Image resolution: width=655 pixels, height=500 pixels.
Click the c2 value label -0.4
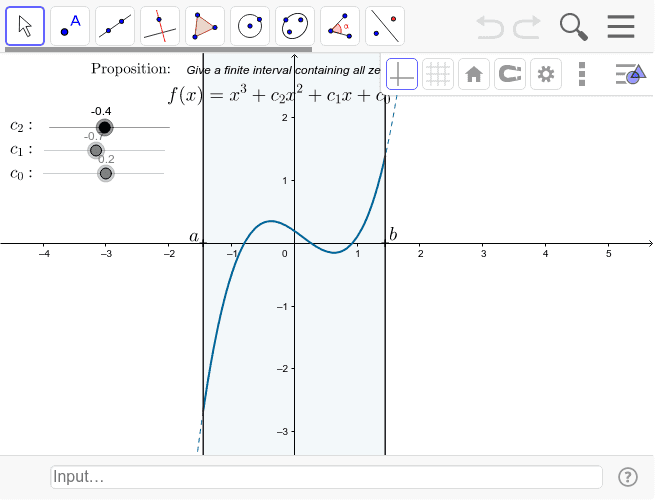[101, 111]
